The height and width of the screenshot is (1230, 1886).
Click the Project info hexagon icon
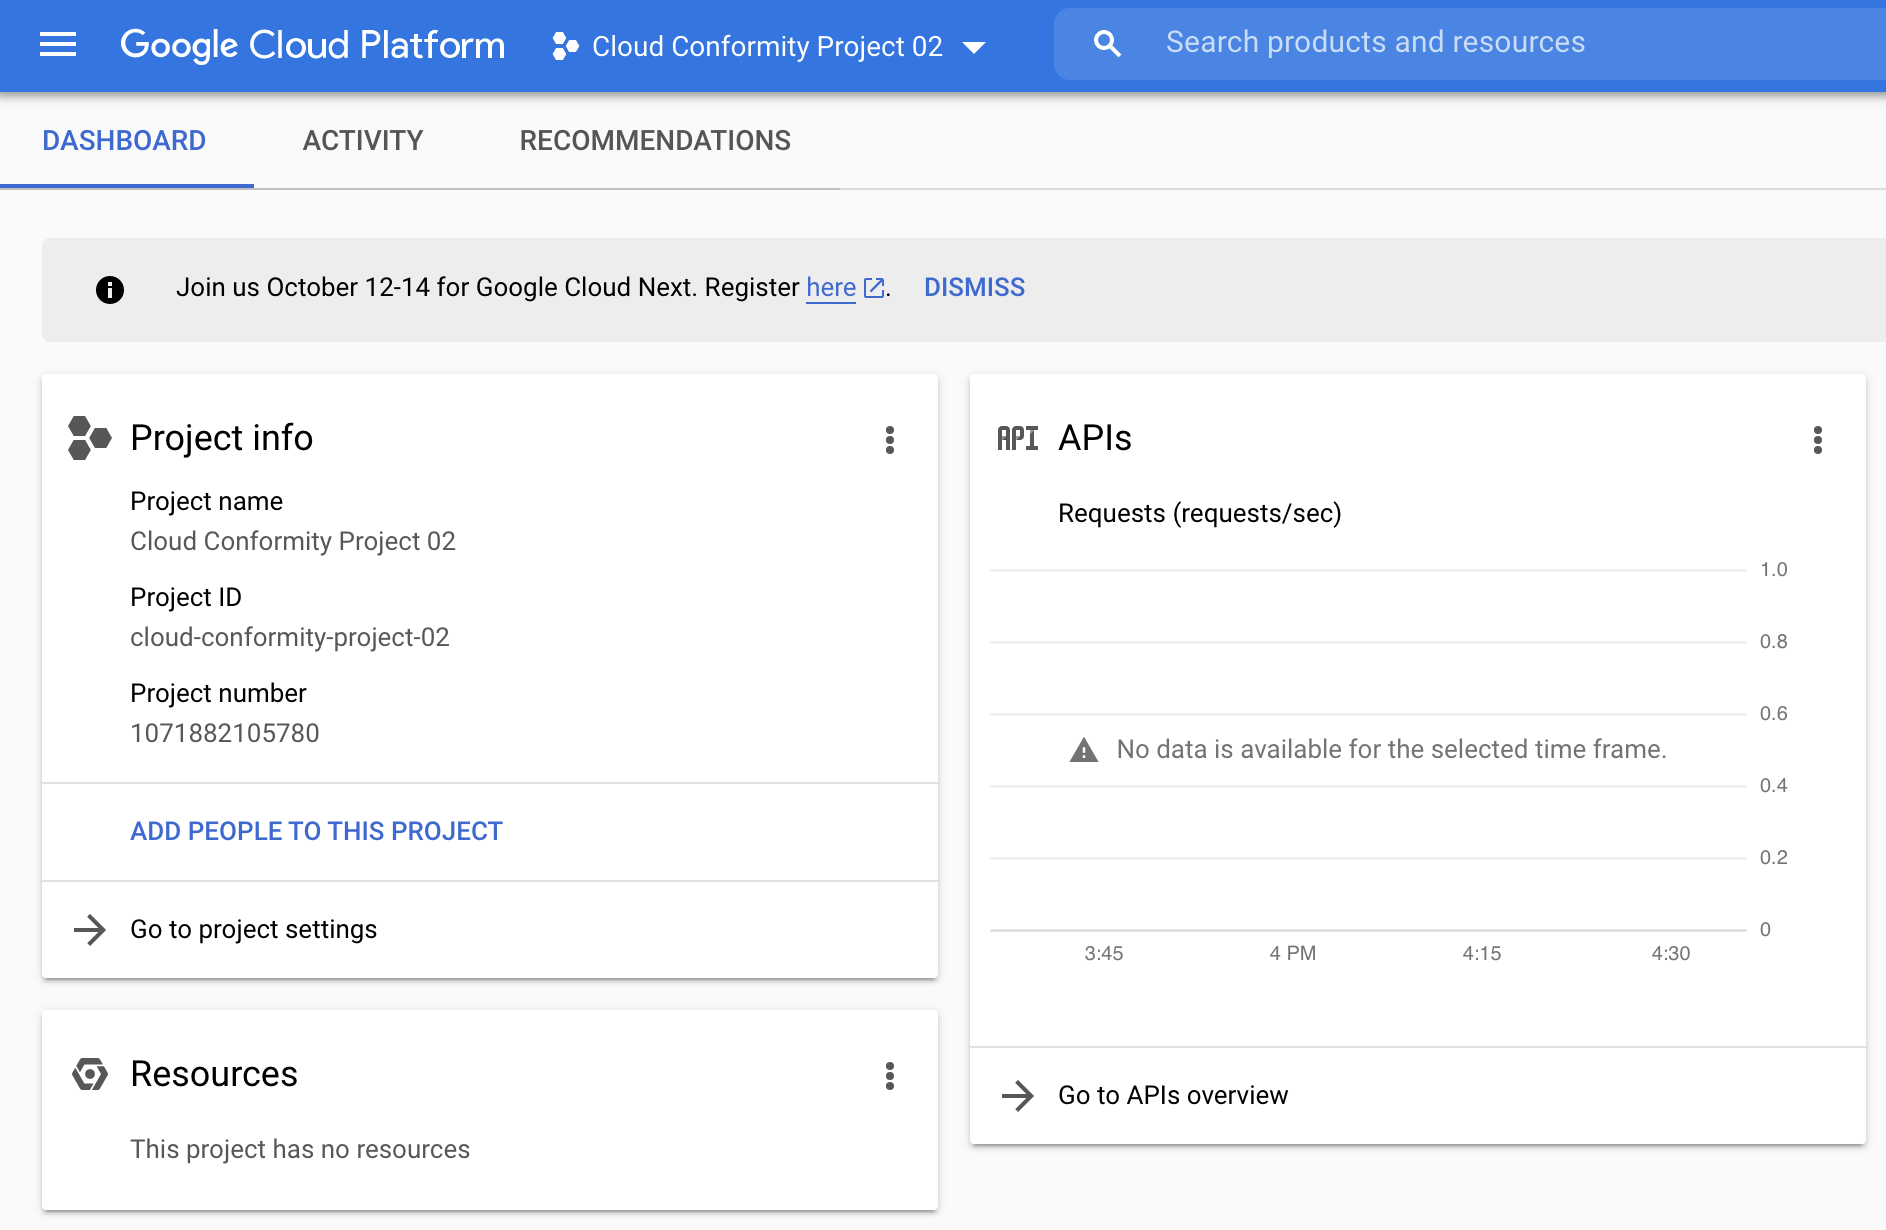pyautogui.click(x=89, y=438)
